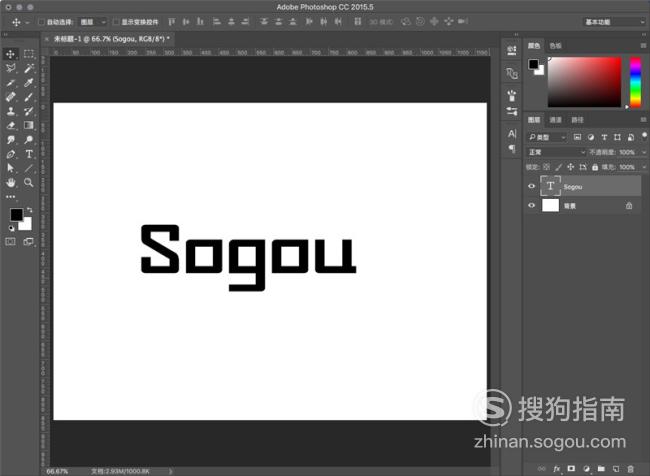The height and width of the screenshot is (476, 650).
Task: Select the Sogou text layer thumbnail
Action: pyautogui.click(x=550, y=186)
